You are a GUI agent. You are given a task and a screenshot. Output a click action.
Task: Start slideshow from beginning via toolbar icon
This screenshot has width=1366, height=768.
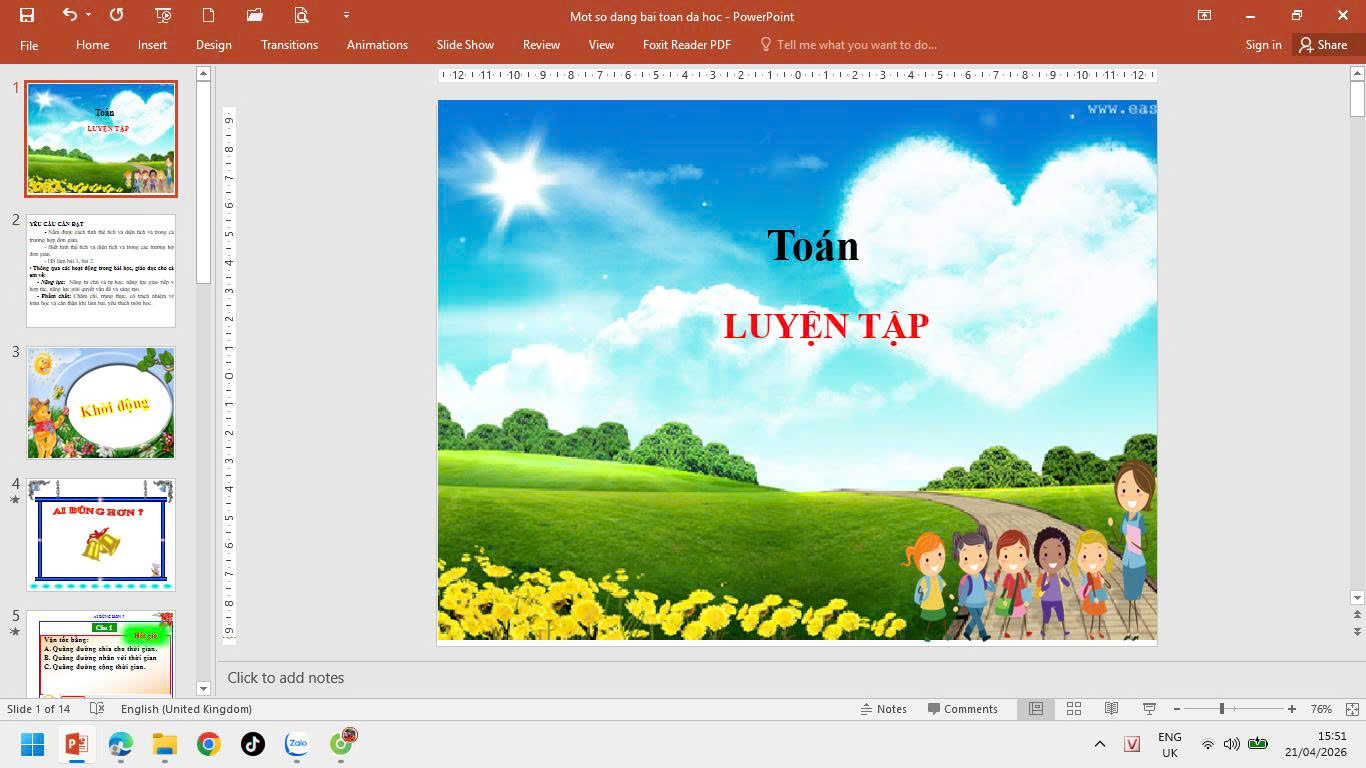point(163,15)
